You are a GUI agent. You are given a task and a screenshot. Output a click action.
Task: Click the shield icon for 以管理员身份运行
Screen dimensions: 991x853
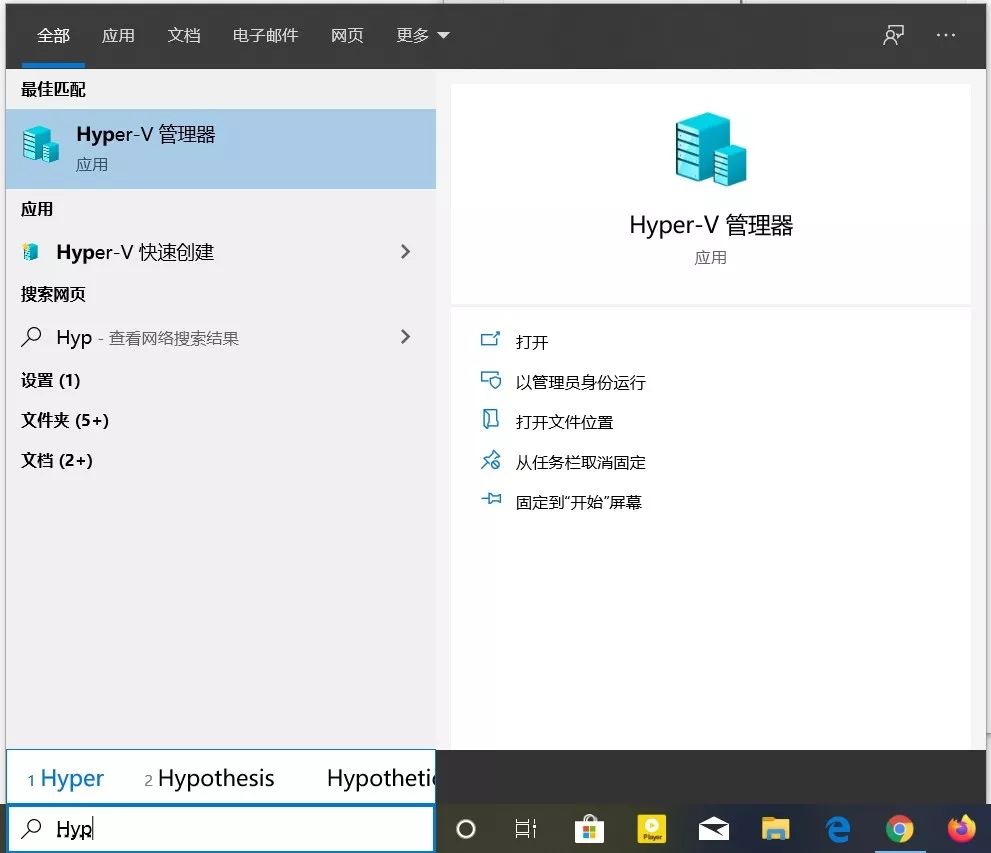pos(490,380)
